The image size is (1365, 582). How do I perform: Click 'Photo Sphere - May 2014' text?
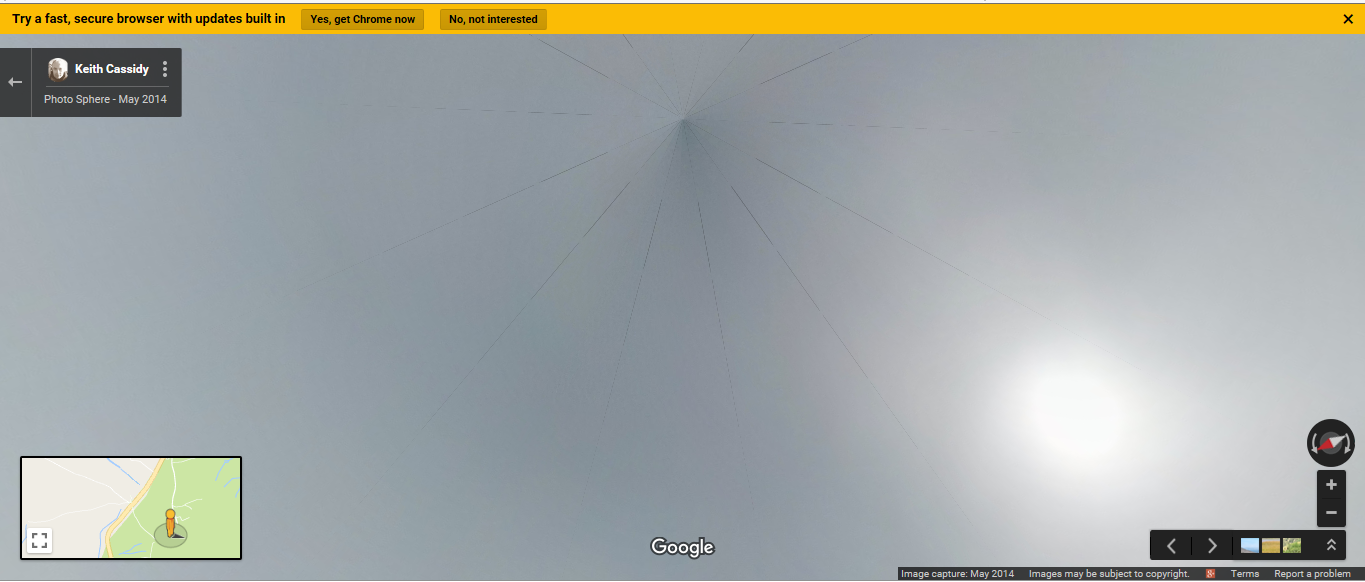pos(105,99)
